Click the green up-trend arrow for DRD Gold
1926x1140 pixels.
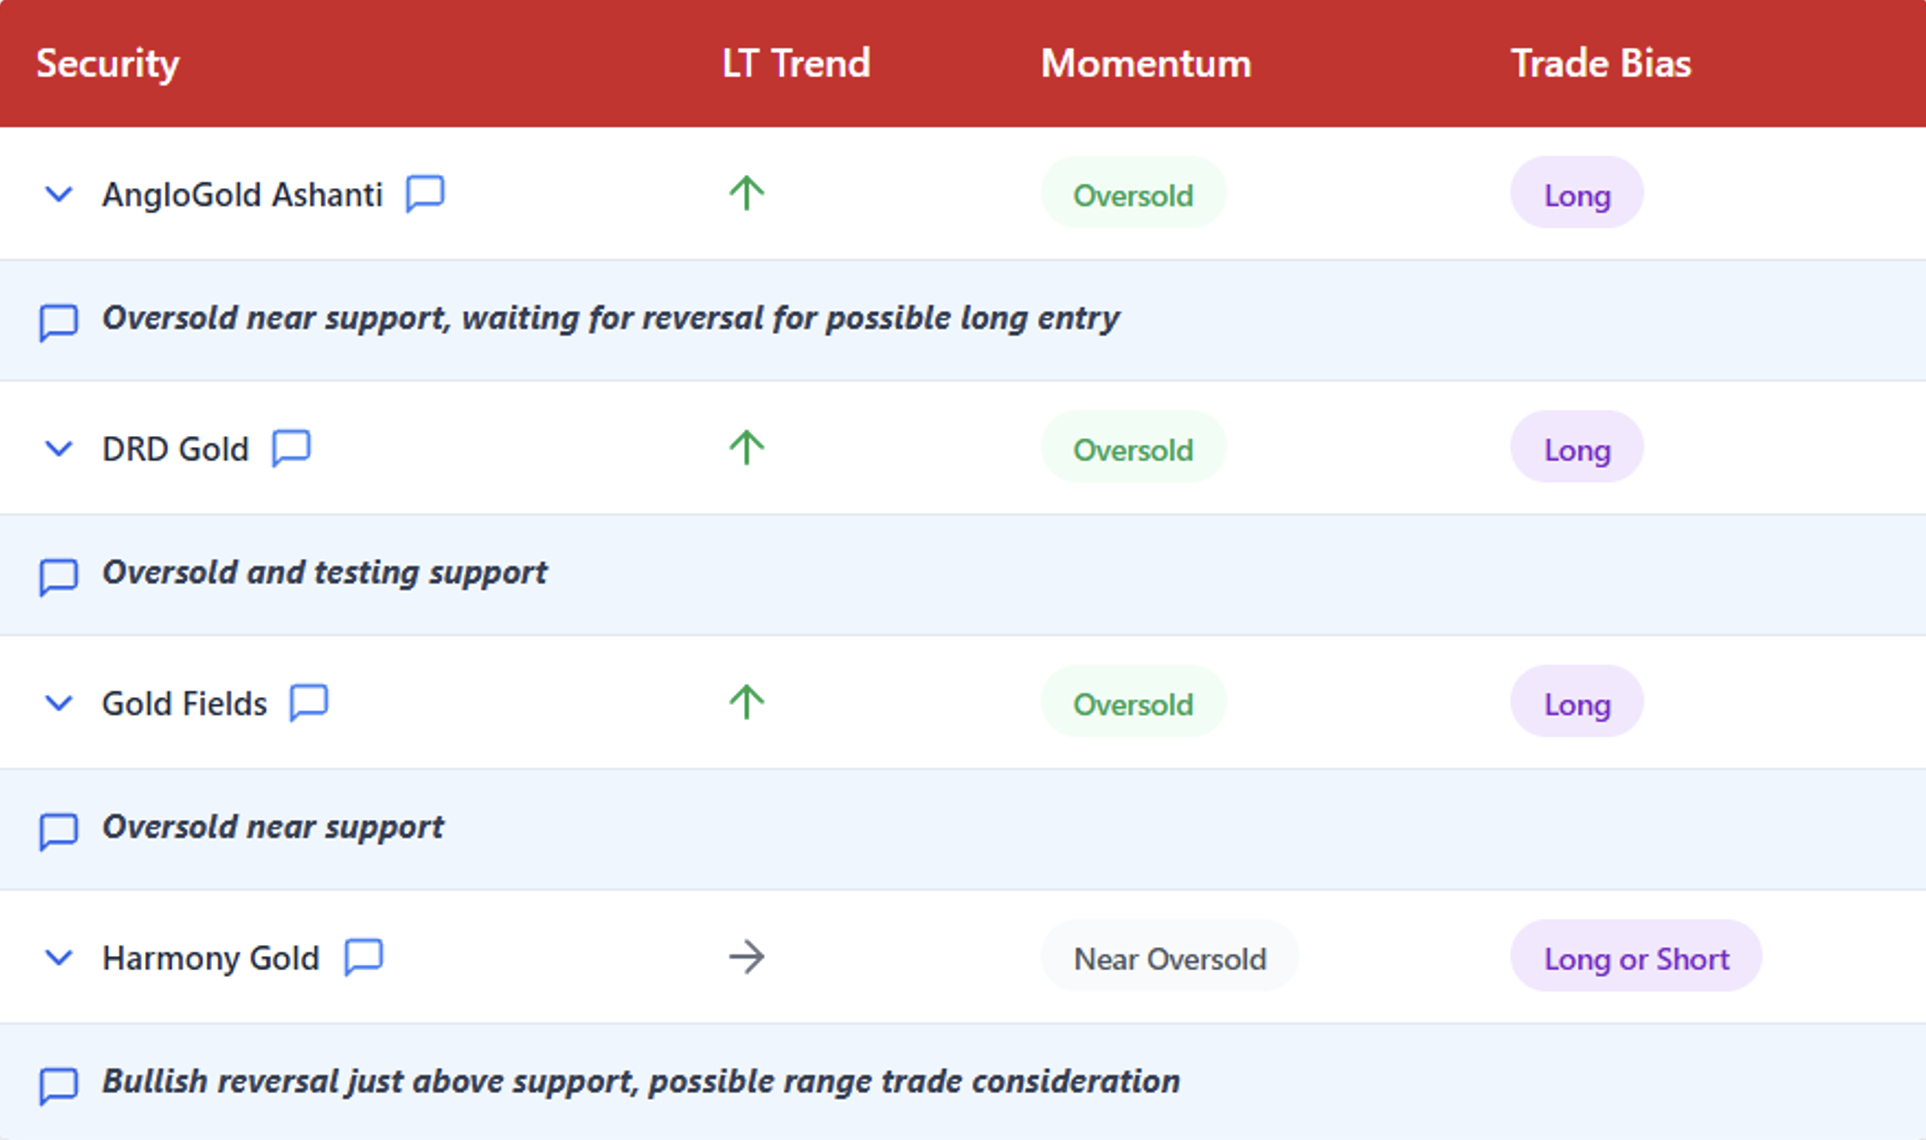tap(746, 447)
